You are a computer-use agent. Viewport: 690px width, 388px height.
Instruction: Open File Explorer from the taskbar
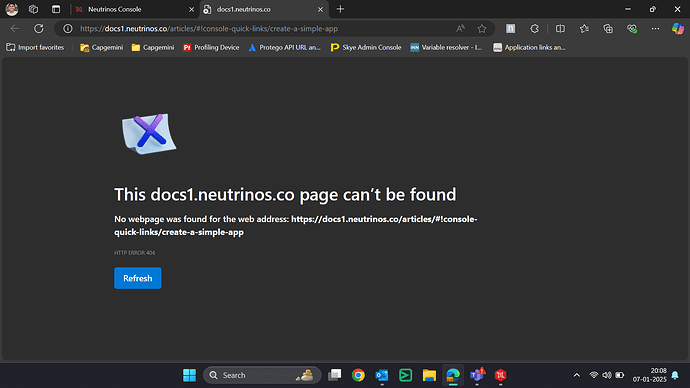point(429,375)
